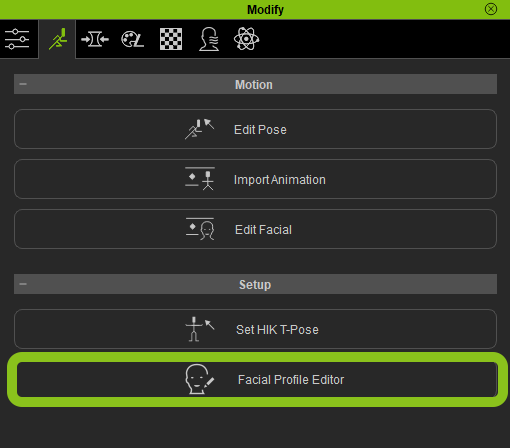
Task: Click the Edit Facial keyframe face icon
Action: (200, 229)
